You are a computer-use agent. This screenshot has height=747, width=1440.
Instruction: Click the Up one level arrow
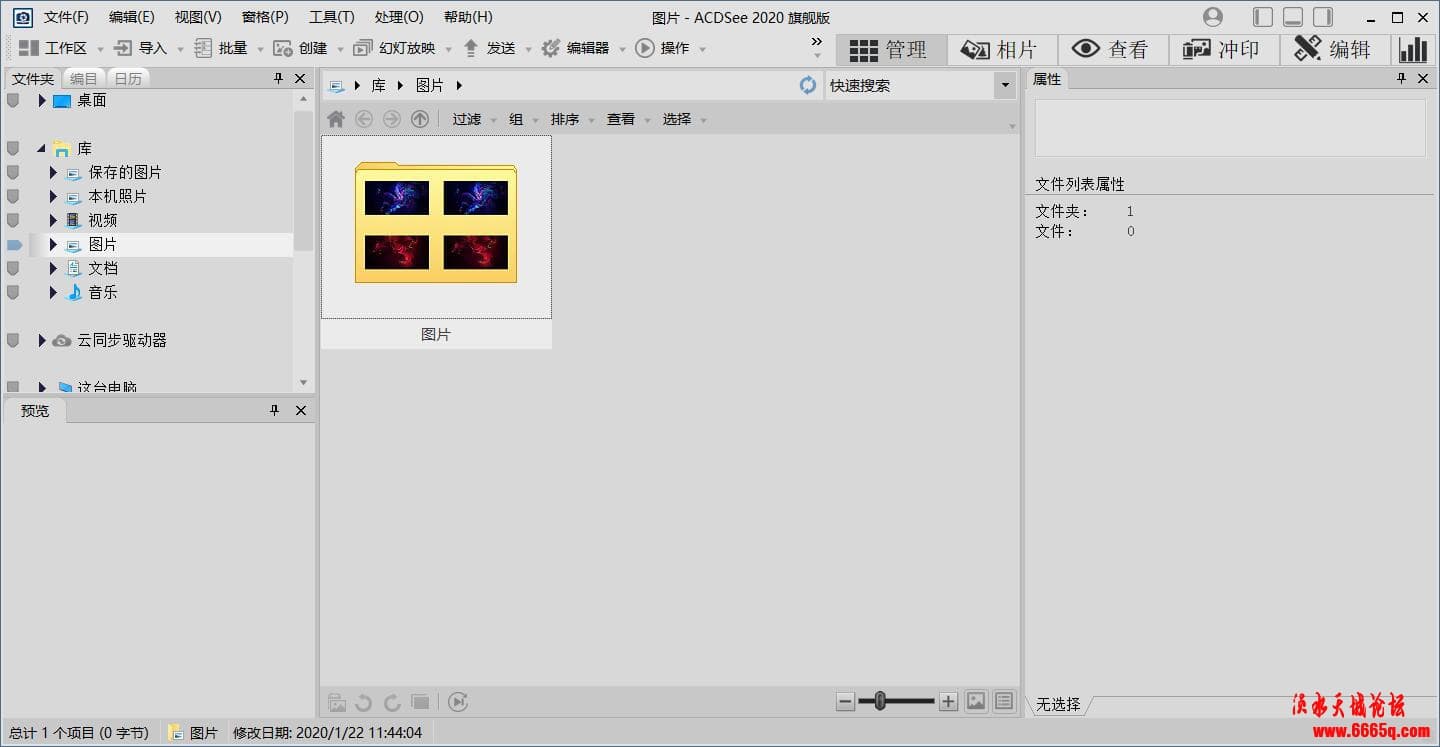(420, 119)
